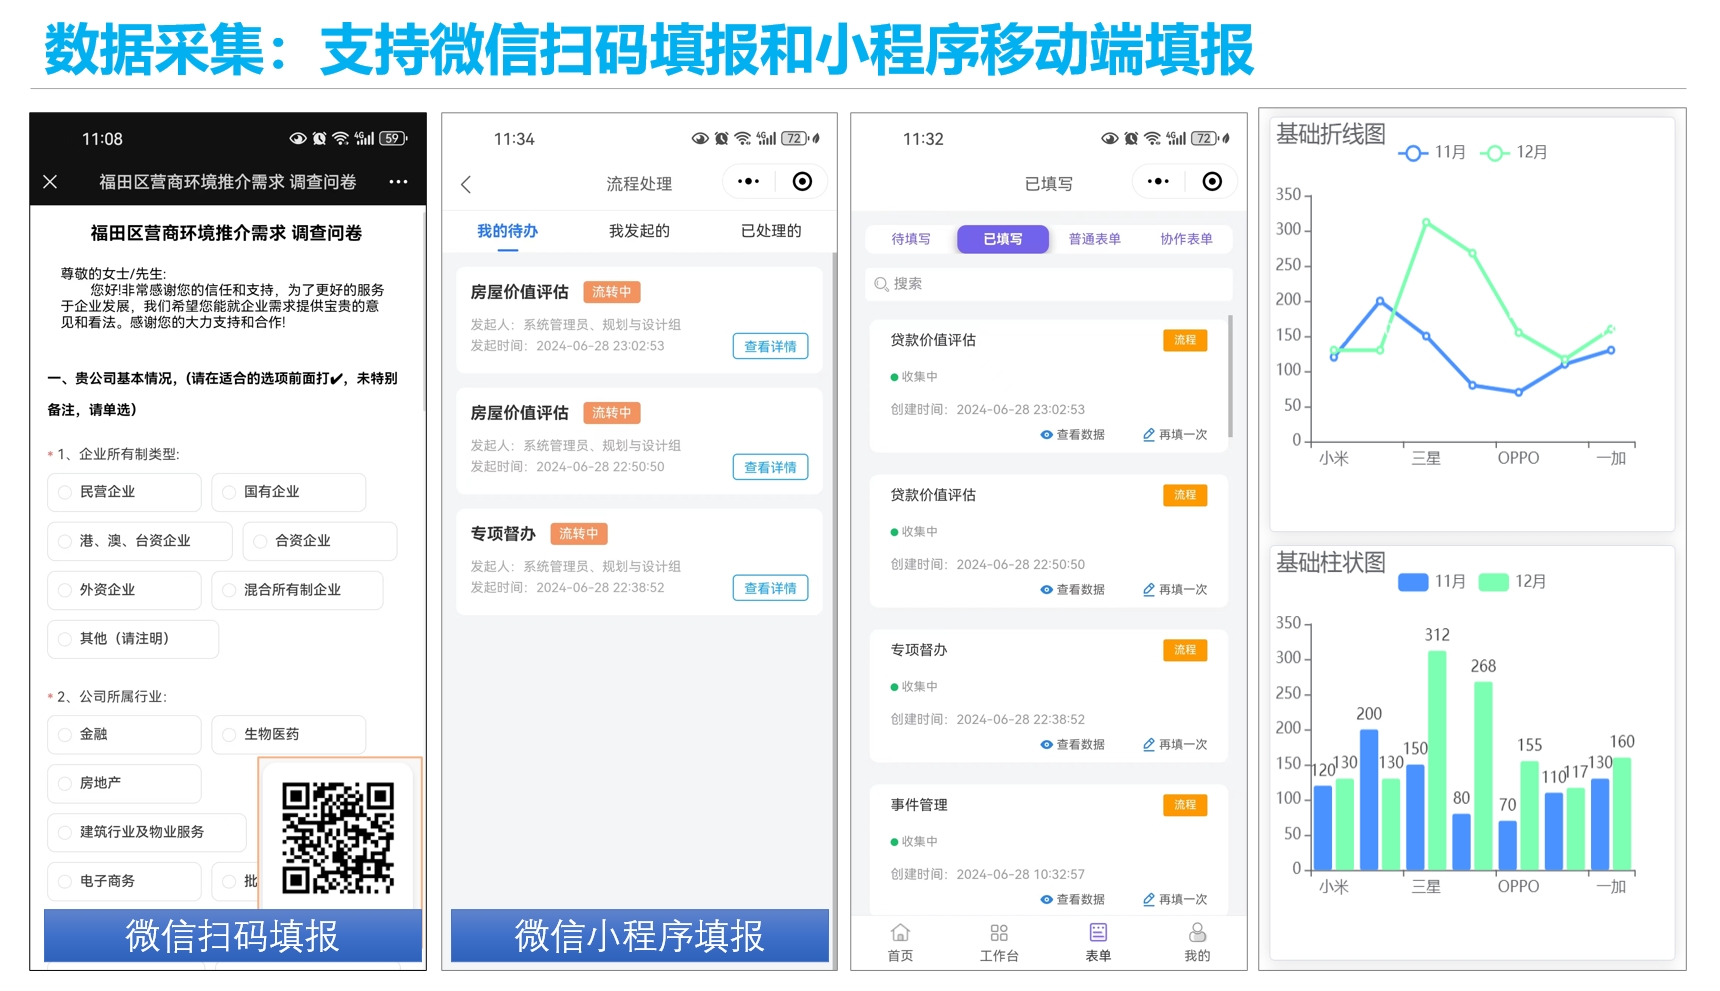This screenshot has width=1720, height=991.
Task: Click 查看数据 on the 专项督办 form entry
Action: (x=1073, y=744)
